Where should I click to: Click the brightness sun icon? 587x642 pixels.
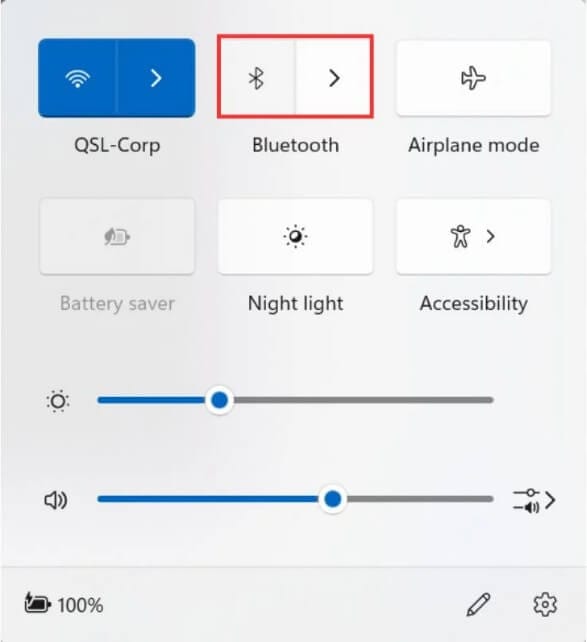[x=58, y=401]
